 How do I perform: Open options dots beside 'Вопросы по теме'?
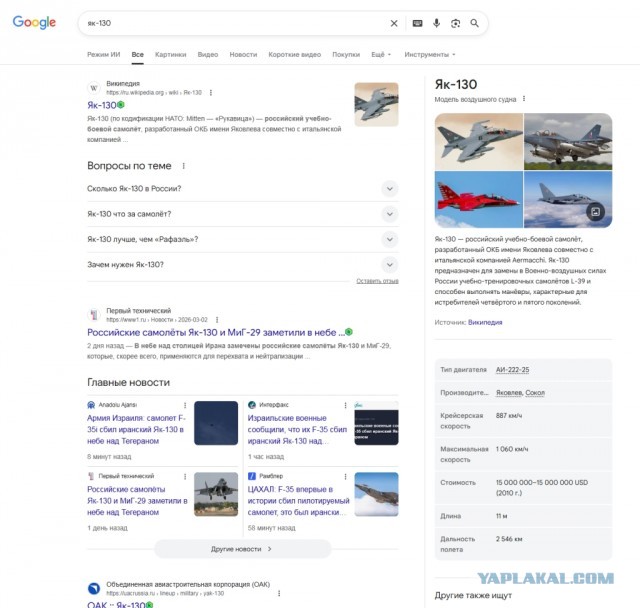184,166
